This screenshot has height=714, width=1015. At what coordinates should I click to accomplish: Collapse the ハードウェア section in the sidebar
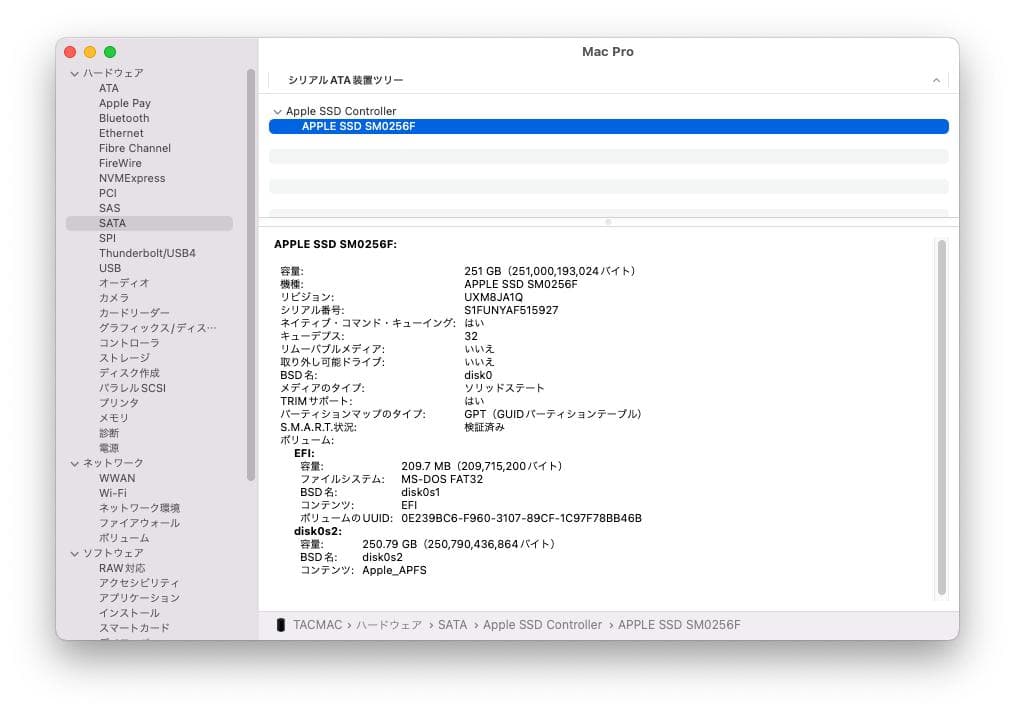[74, 73]
